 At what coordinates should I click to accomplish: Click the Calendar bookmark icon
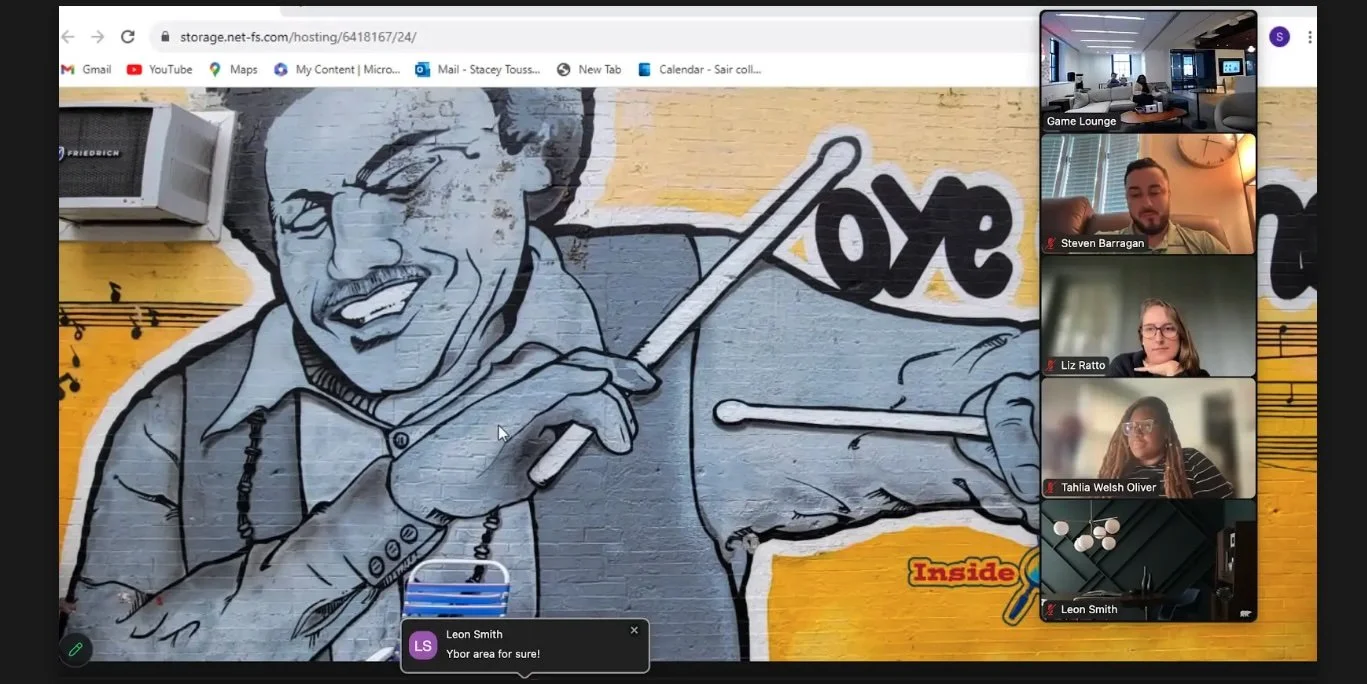click(645, 69)
